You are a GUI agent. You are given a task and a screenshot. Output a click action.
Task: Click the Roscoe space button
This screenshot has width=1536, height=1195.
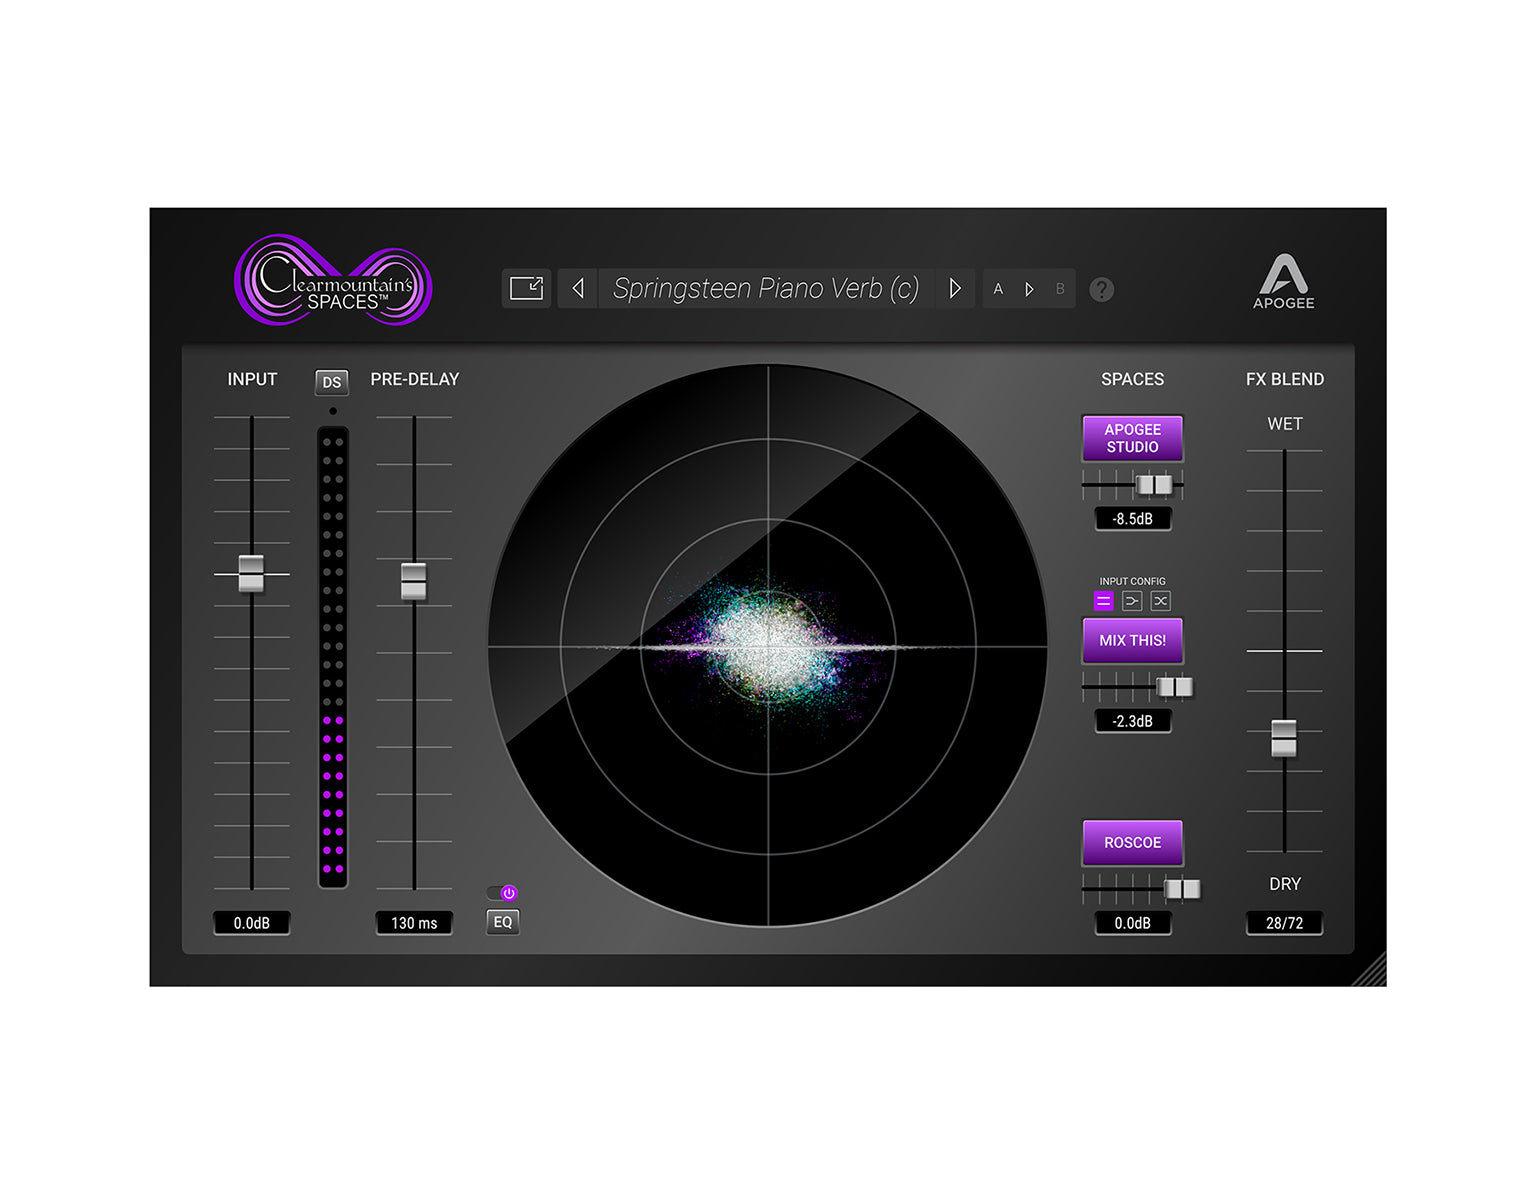coord(1132,843)
